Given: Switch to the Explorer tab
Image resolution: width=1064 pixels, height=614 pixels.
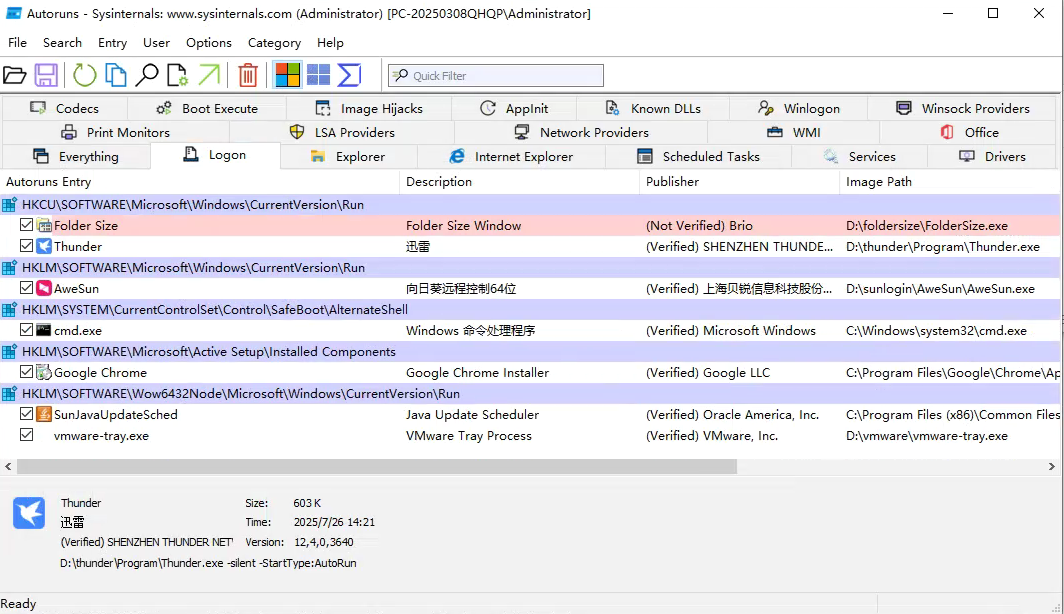Looking at the screenshot, I should [x=348, y=157].
